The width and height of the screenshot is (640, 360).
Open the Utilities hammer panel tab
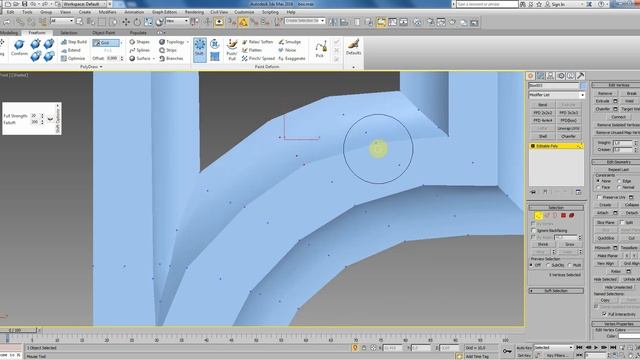580,76
